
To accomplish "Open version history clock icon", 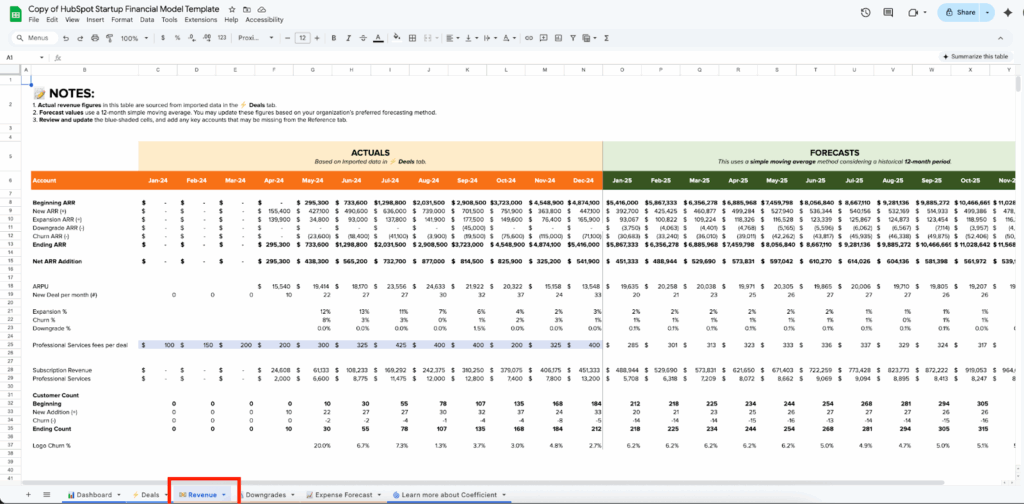I will click(x=865, y=12).
